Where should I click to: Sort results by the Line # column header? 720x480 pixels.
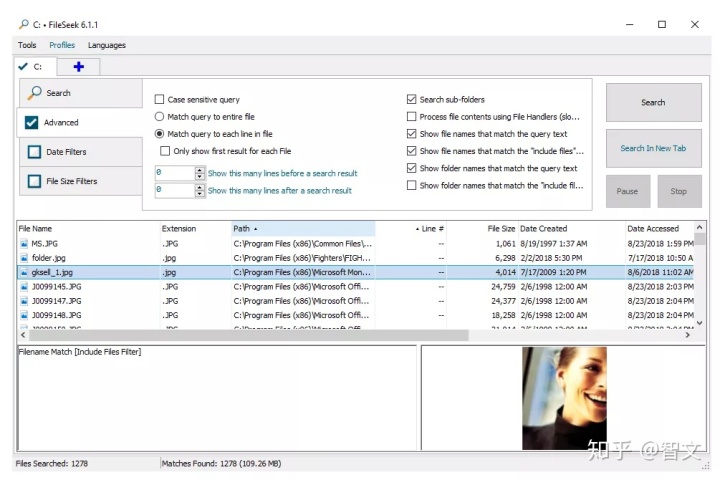tap(411, 228)
